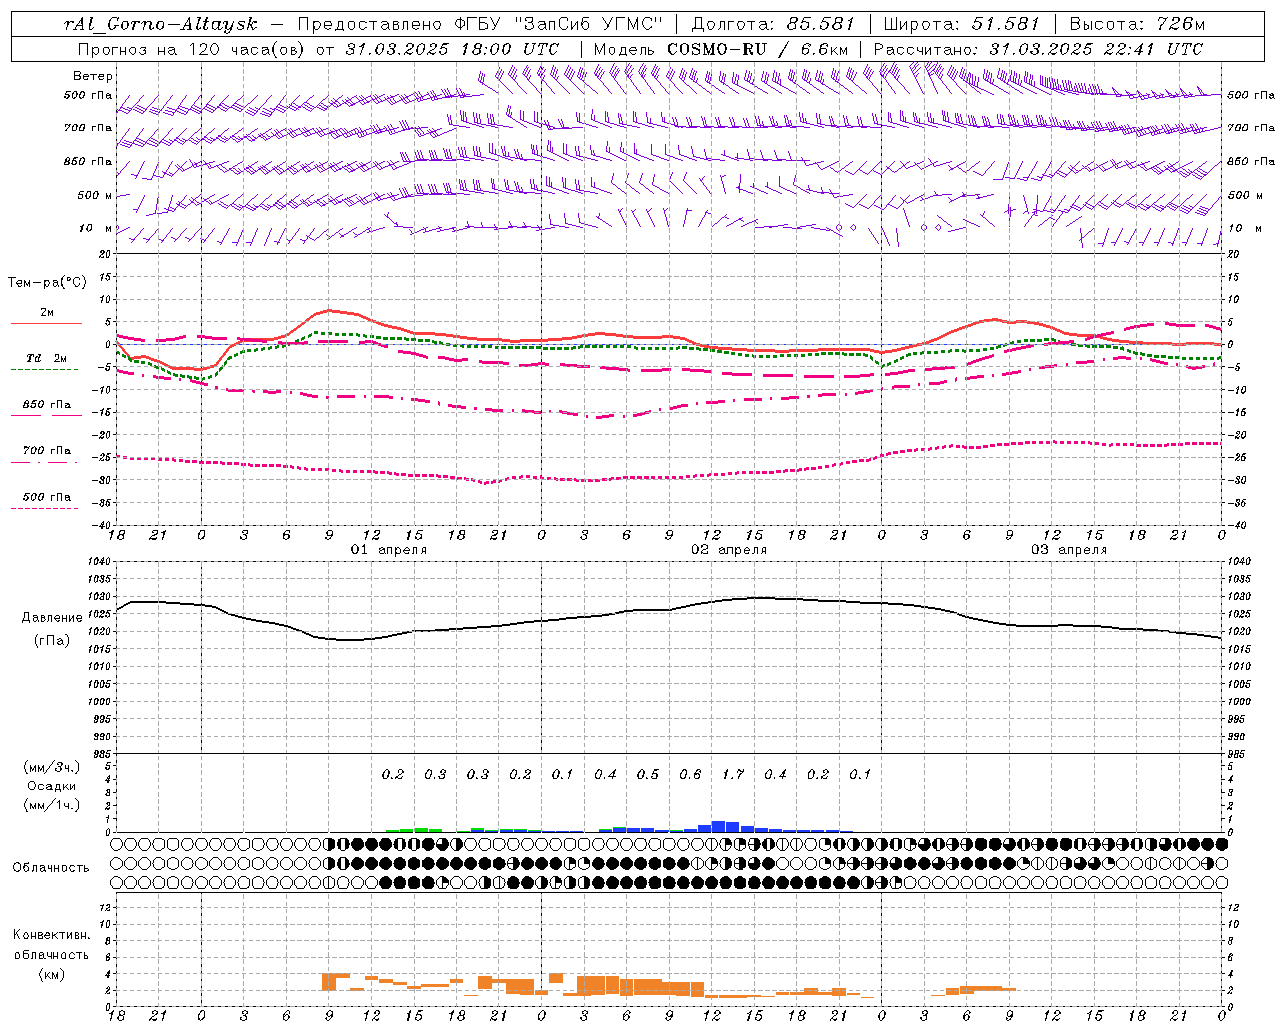Click forecast header Прогноз на 120 часа(ов)
This screenshot has height=1024, width=1280.
click(191, 49)
